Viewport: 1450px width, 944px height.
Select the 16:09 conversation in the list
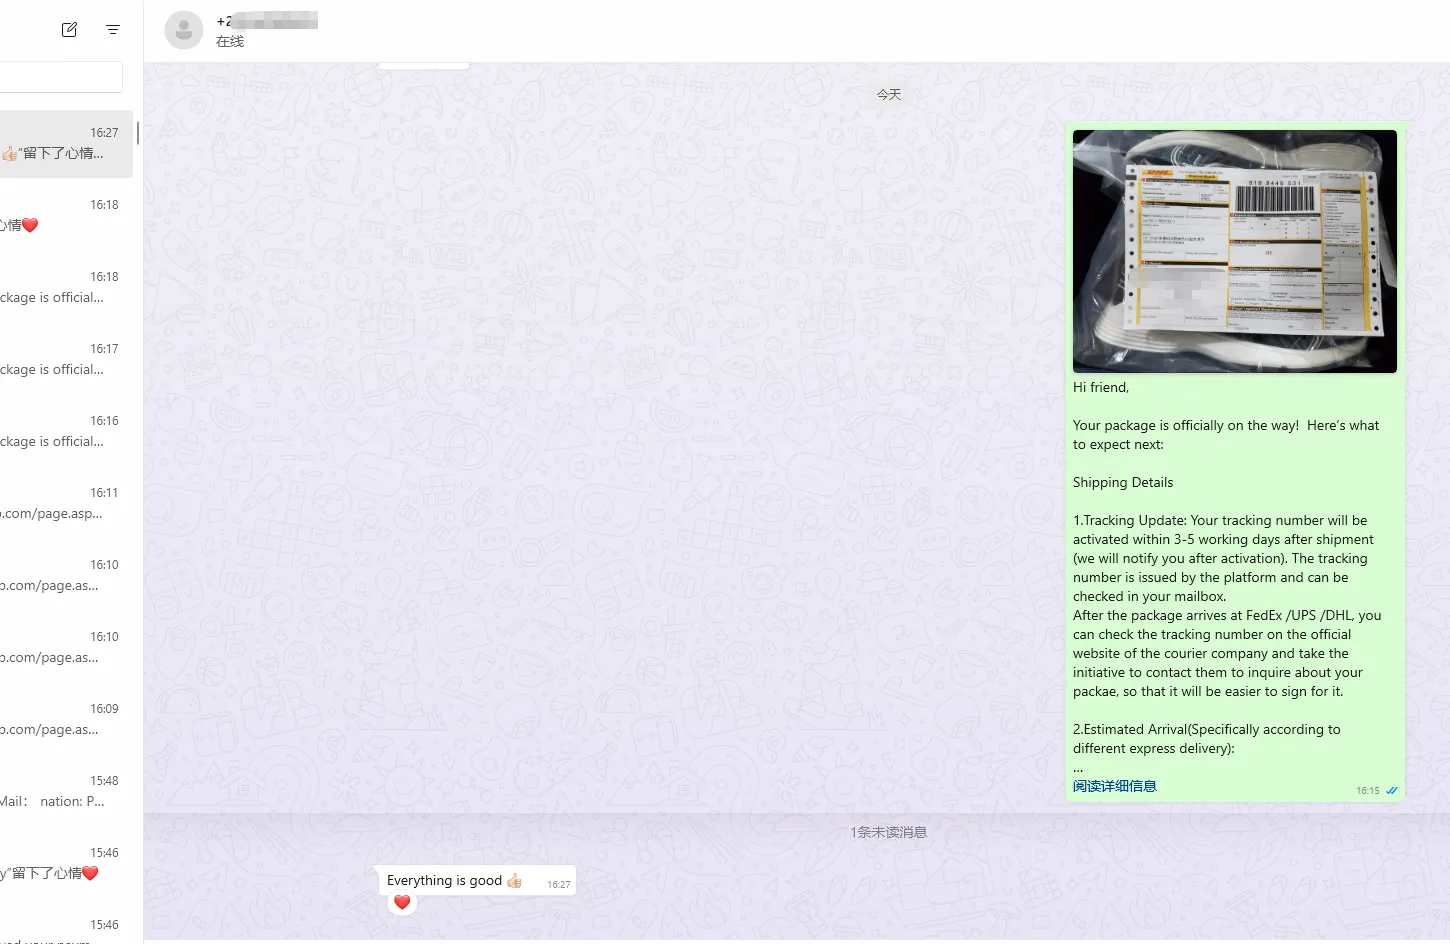tap(66, 720)
